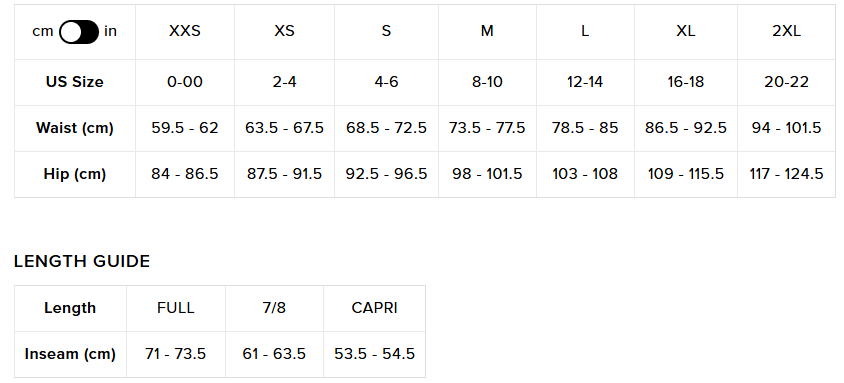Select the XS size column header

(x=284, y=31)
